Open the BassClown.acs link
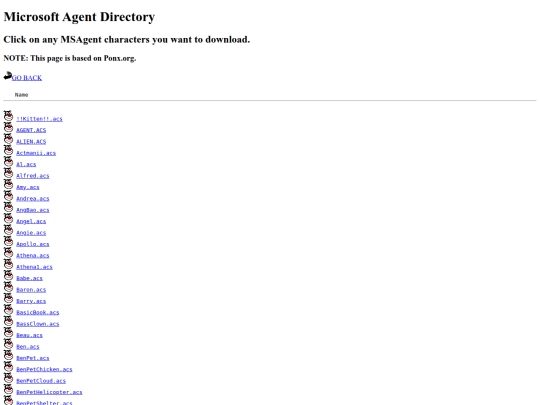The height and width of the screenshot is (405, 540). pos(38,324)
